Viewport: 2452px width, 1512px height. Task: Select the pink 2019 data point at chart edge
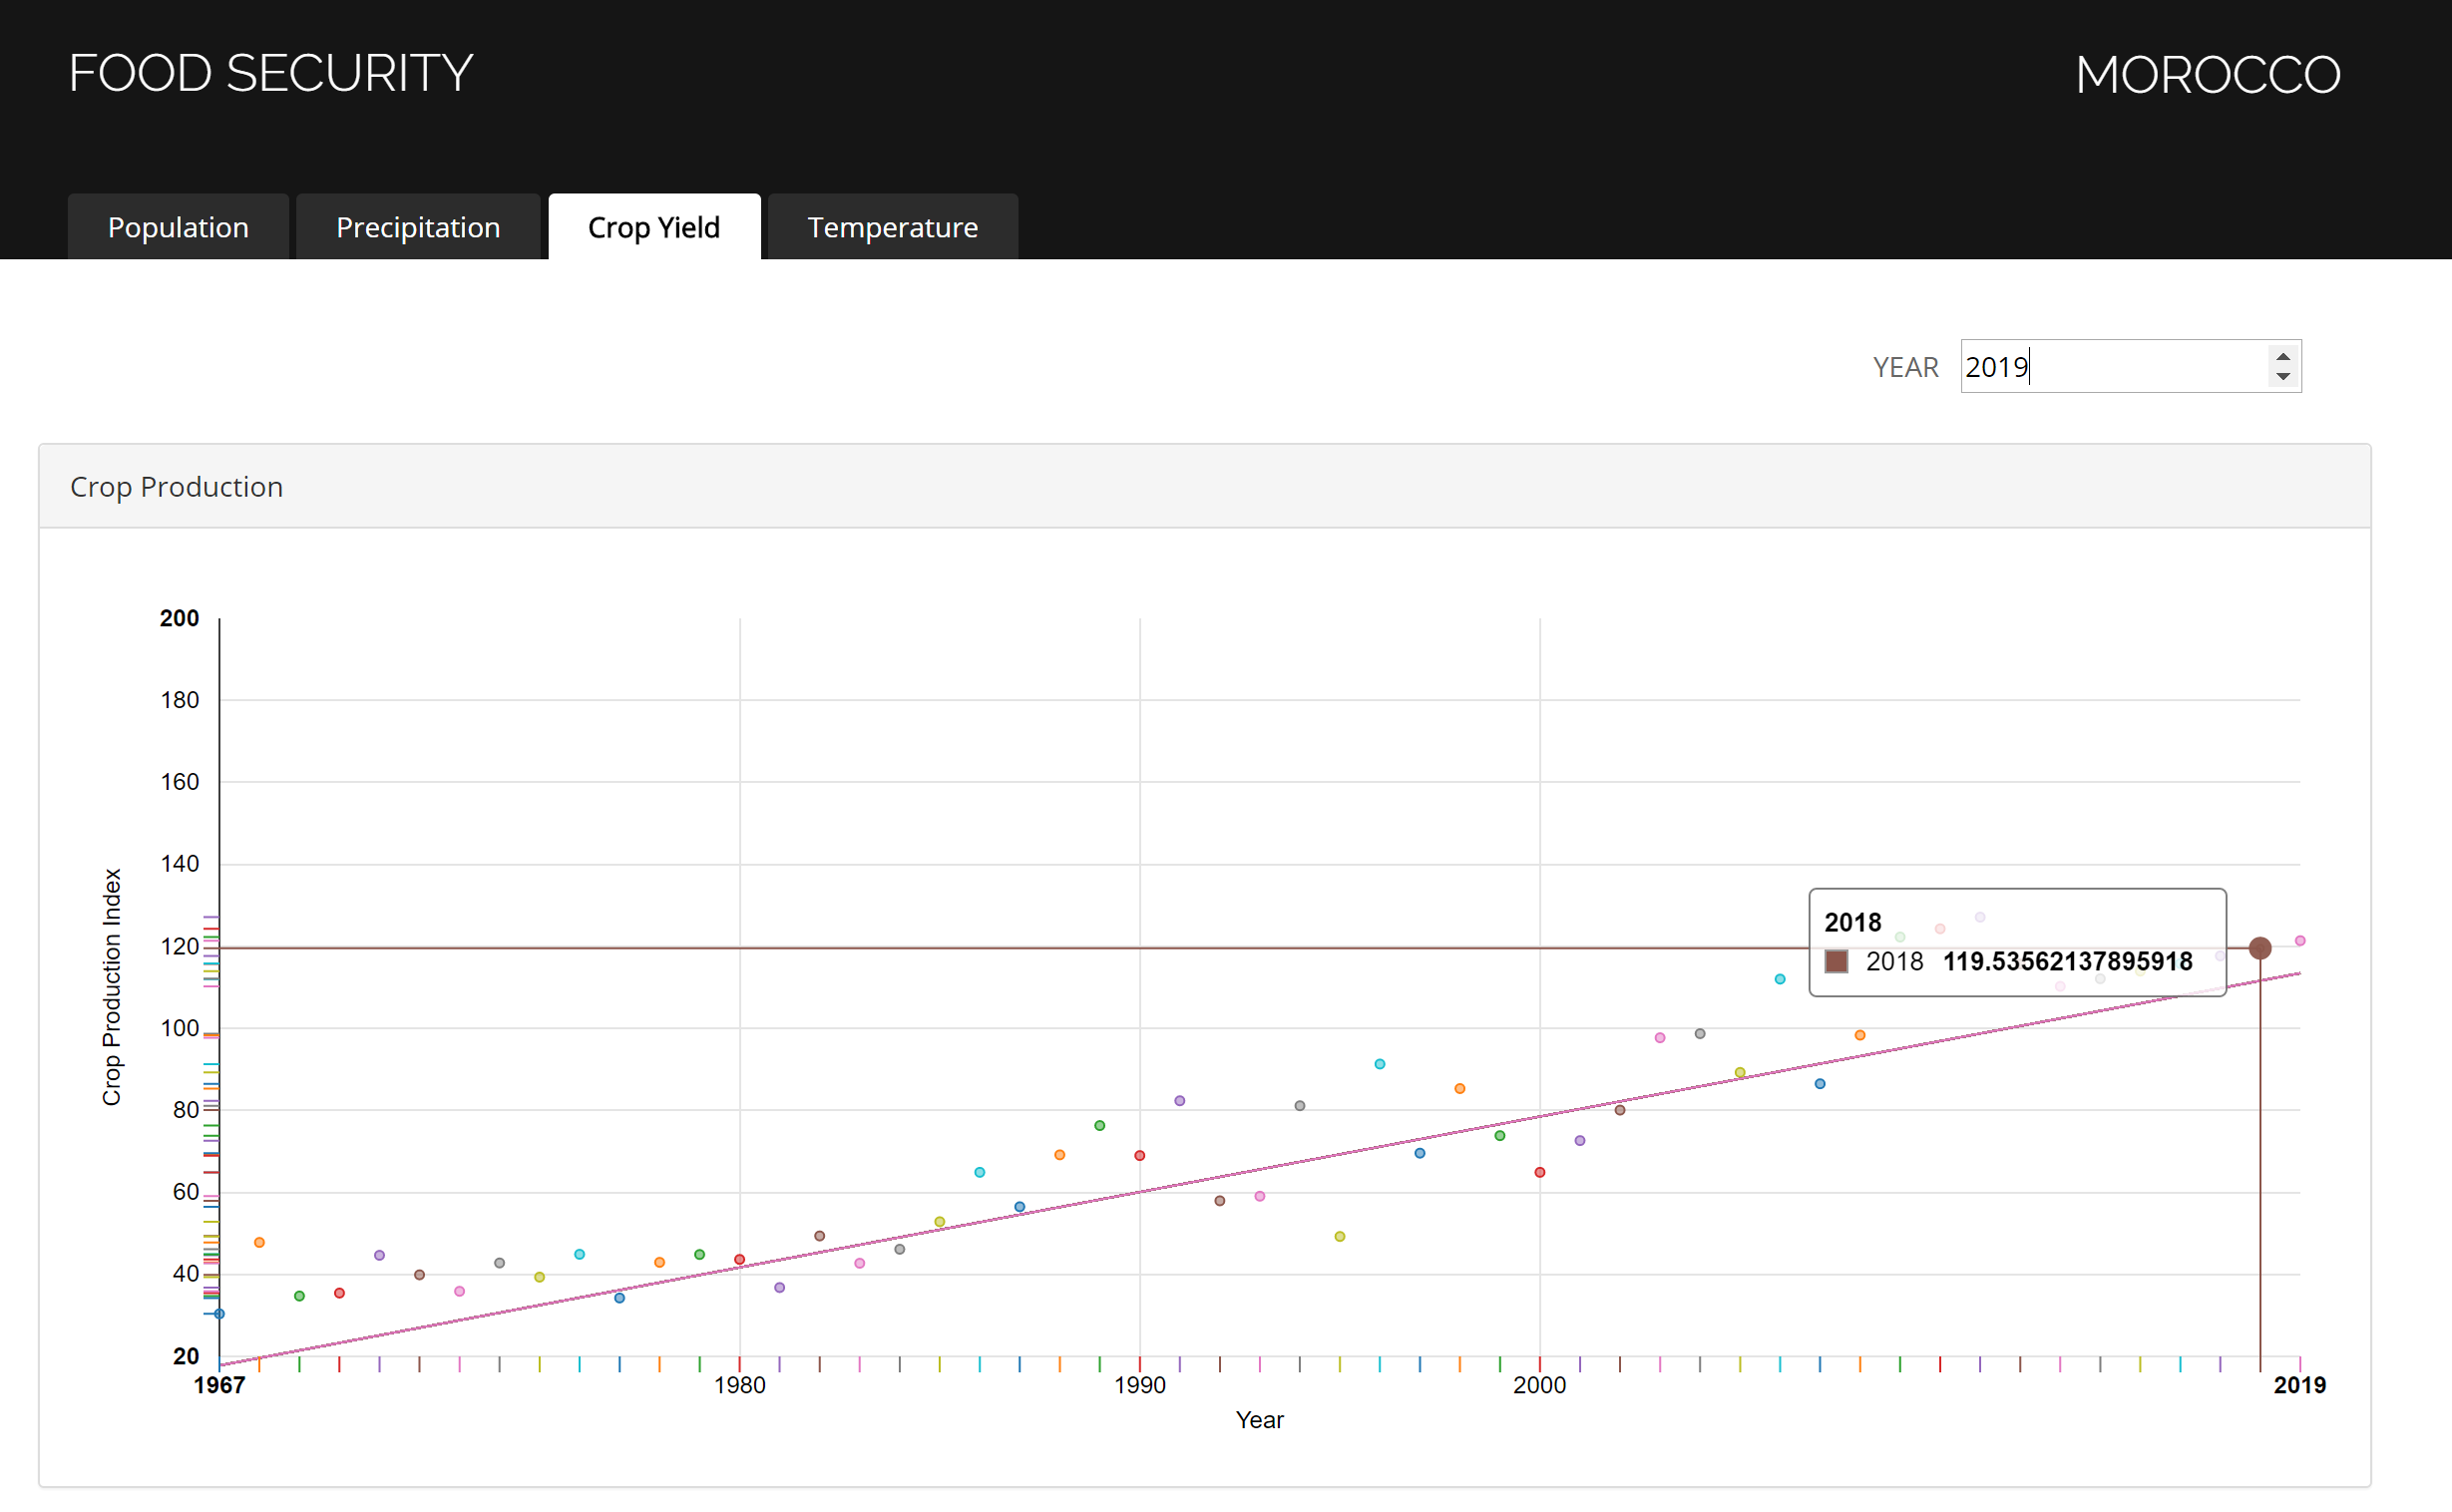[x=2300, y=940]
